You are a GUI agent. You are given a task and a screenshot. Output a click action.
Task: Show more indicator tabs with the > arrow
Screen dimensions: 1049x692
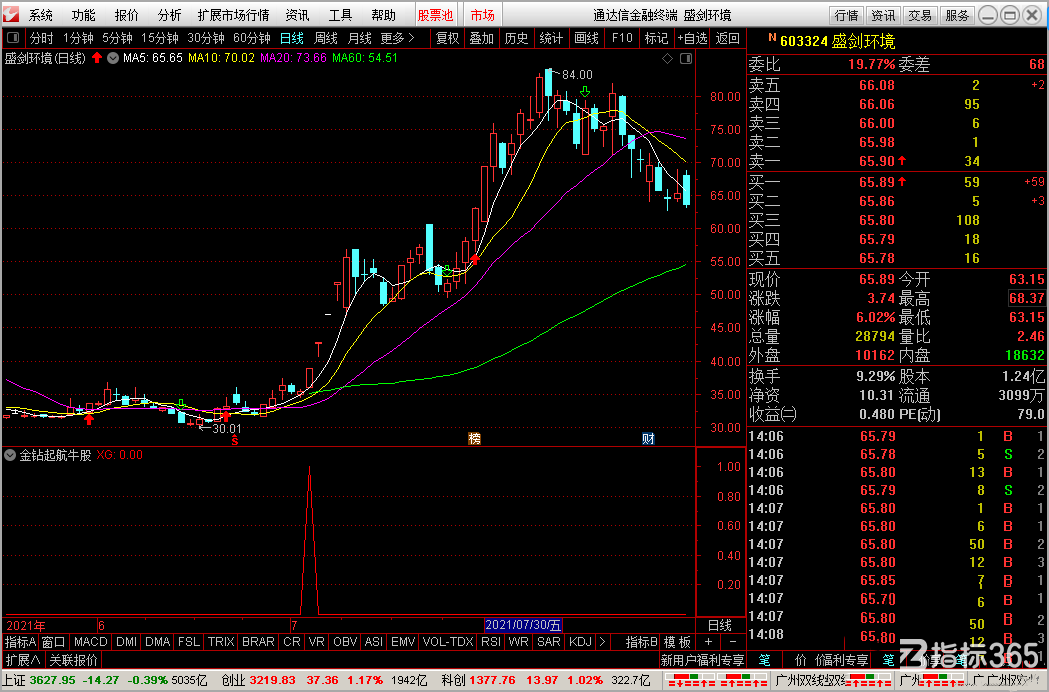[x=602, y=642]
